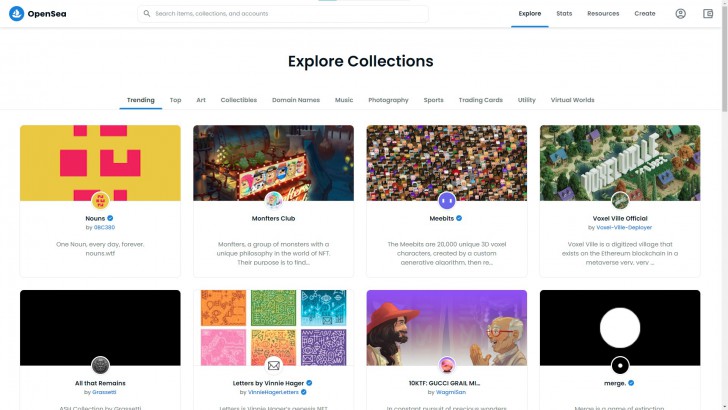The width and height of the screenshot is (728, 410).
Task: Open the wallet icon in the header
Action: tap(708, 13)
